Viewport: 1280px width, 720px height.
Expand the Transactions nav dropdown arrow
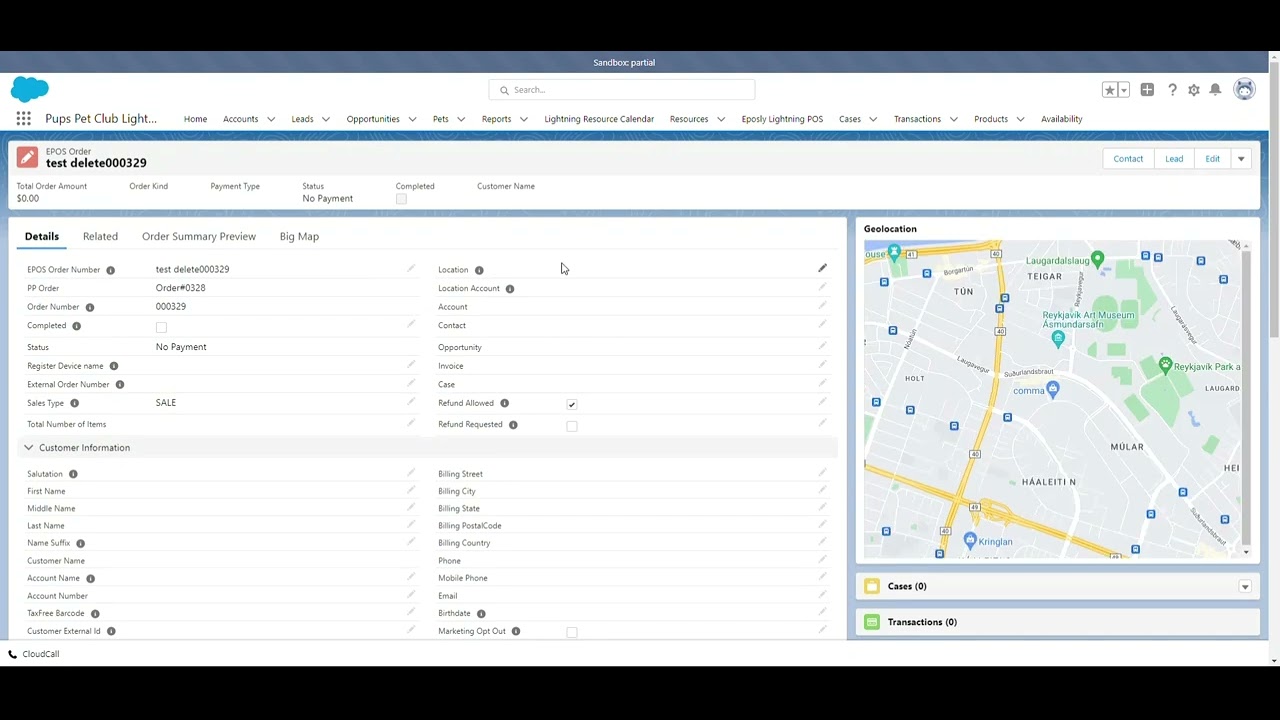953,119
